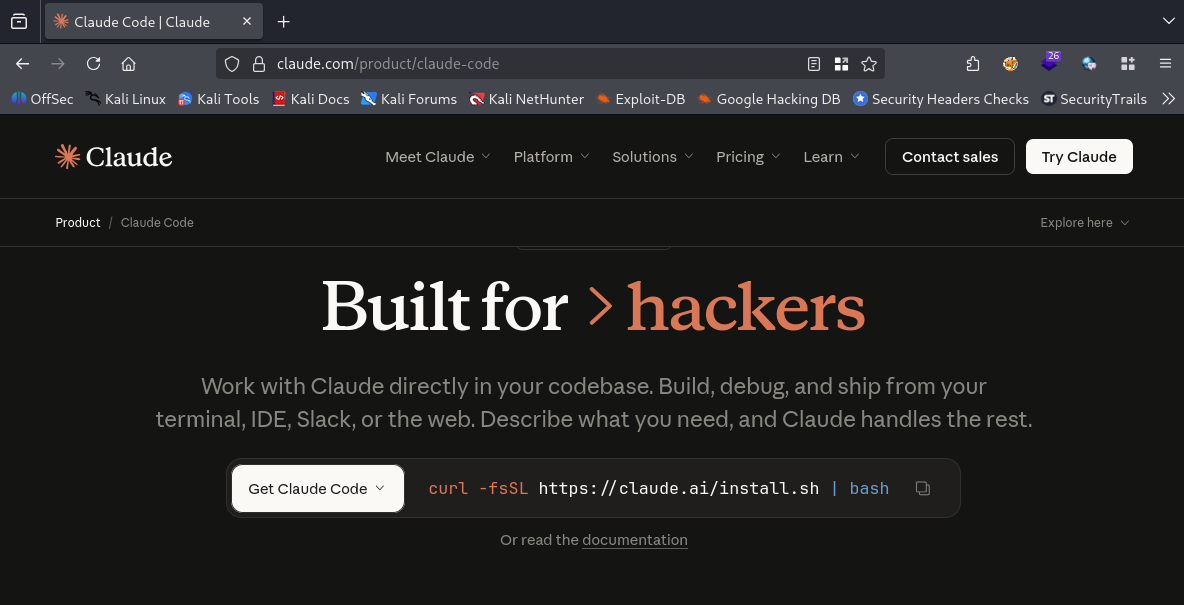Expand the Pricing navigation menu
Image resolution: width=1184 pixels, height=605 pixels.
[747, 157]
